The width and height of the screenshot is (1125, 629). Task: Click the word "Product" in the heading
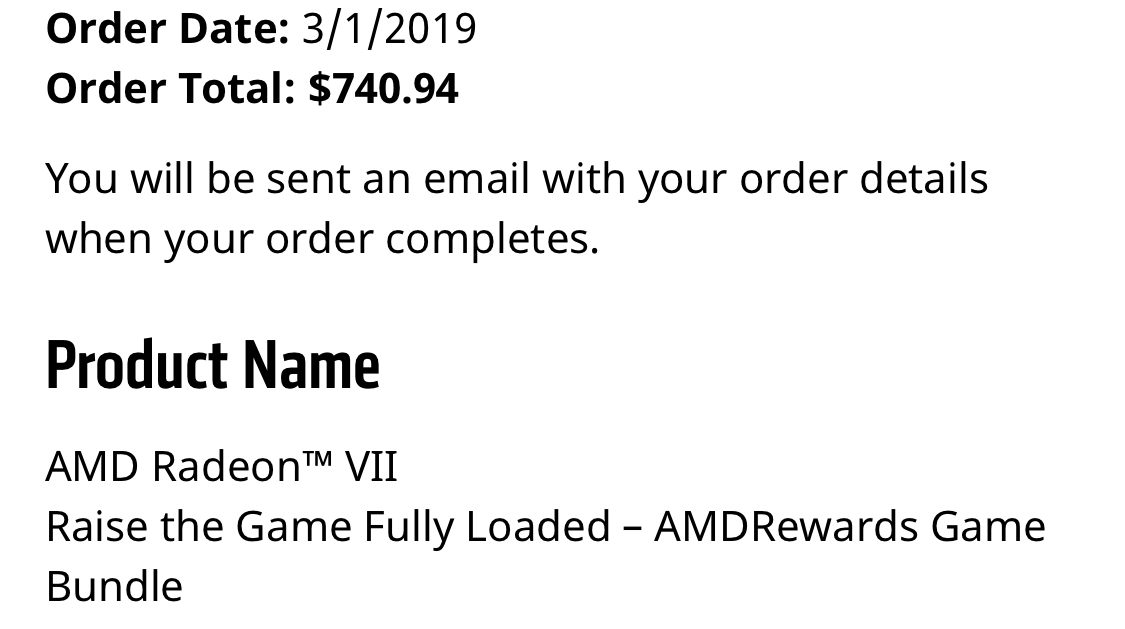(137, 366)
